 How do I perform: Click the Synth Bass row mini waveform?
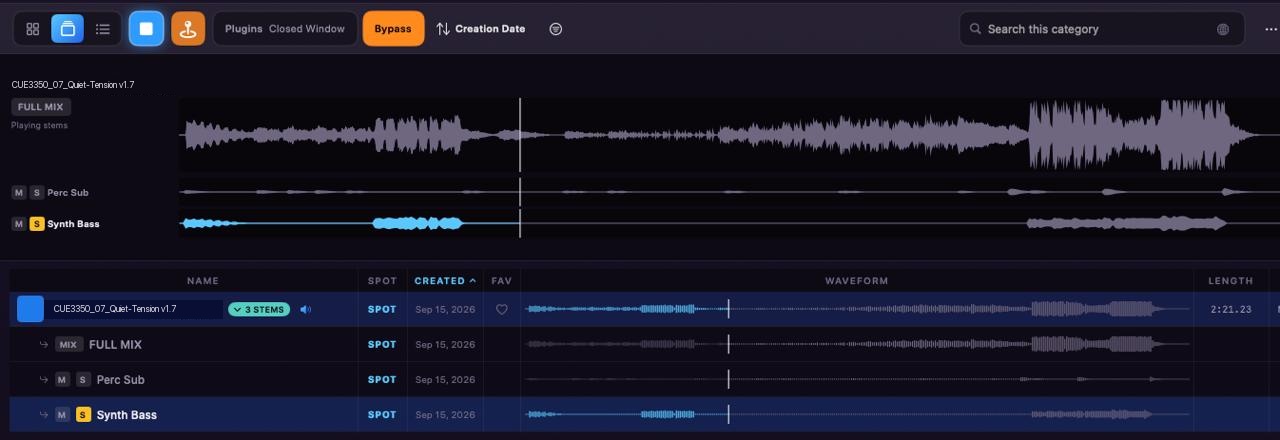(x=858, y=414)
